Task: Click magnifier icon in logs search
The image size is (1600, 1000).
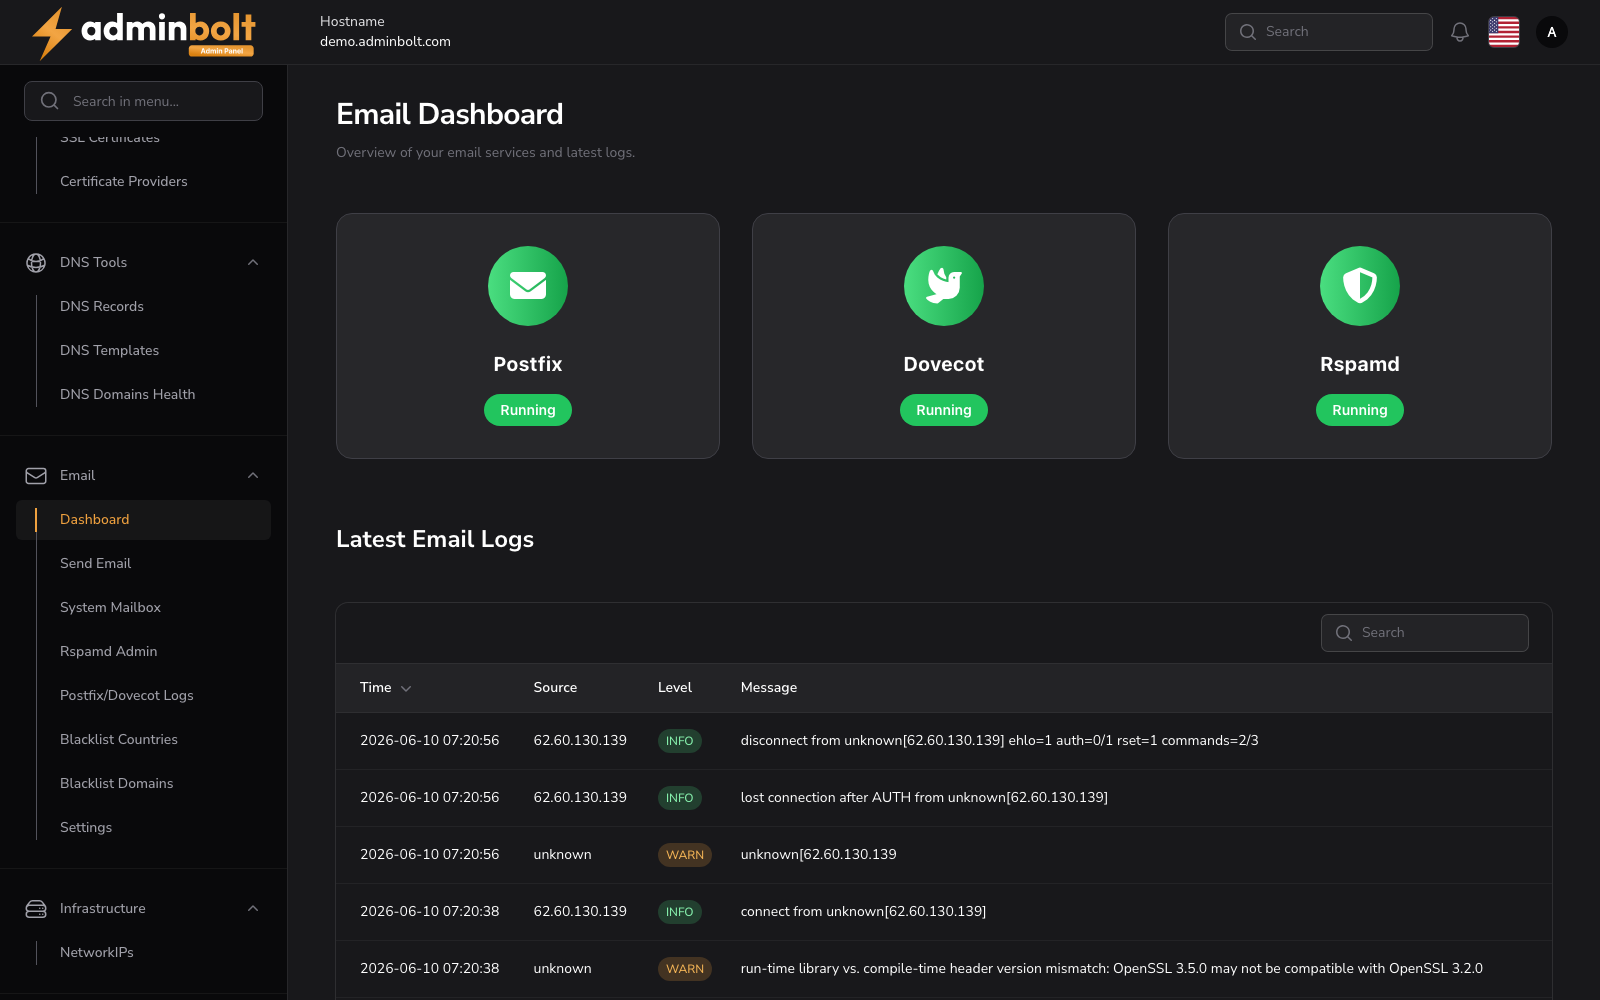Action: pos(1344,633)
